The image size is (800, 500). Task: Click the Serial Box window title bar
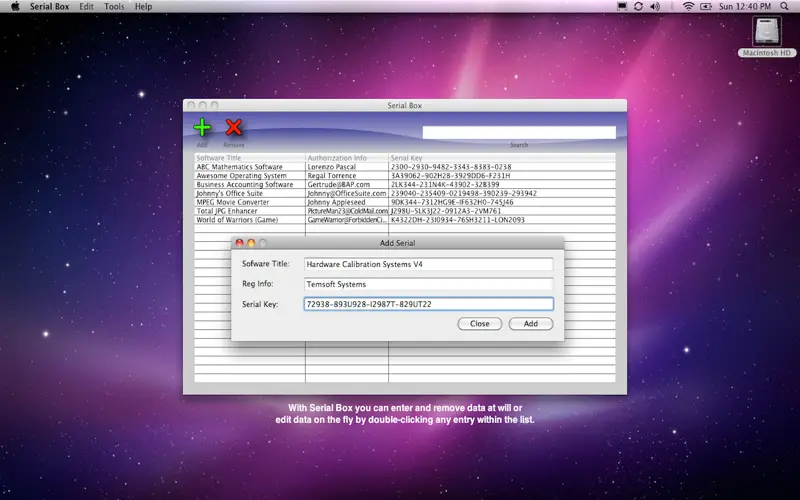[405, 106]
